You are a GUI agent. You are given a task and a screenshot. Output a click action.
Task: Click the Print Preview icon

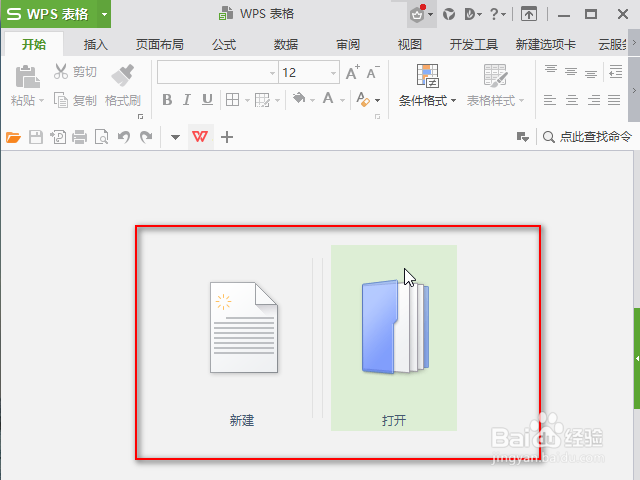[x=102, y=137]
